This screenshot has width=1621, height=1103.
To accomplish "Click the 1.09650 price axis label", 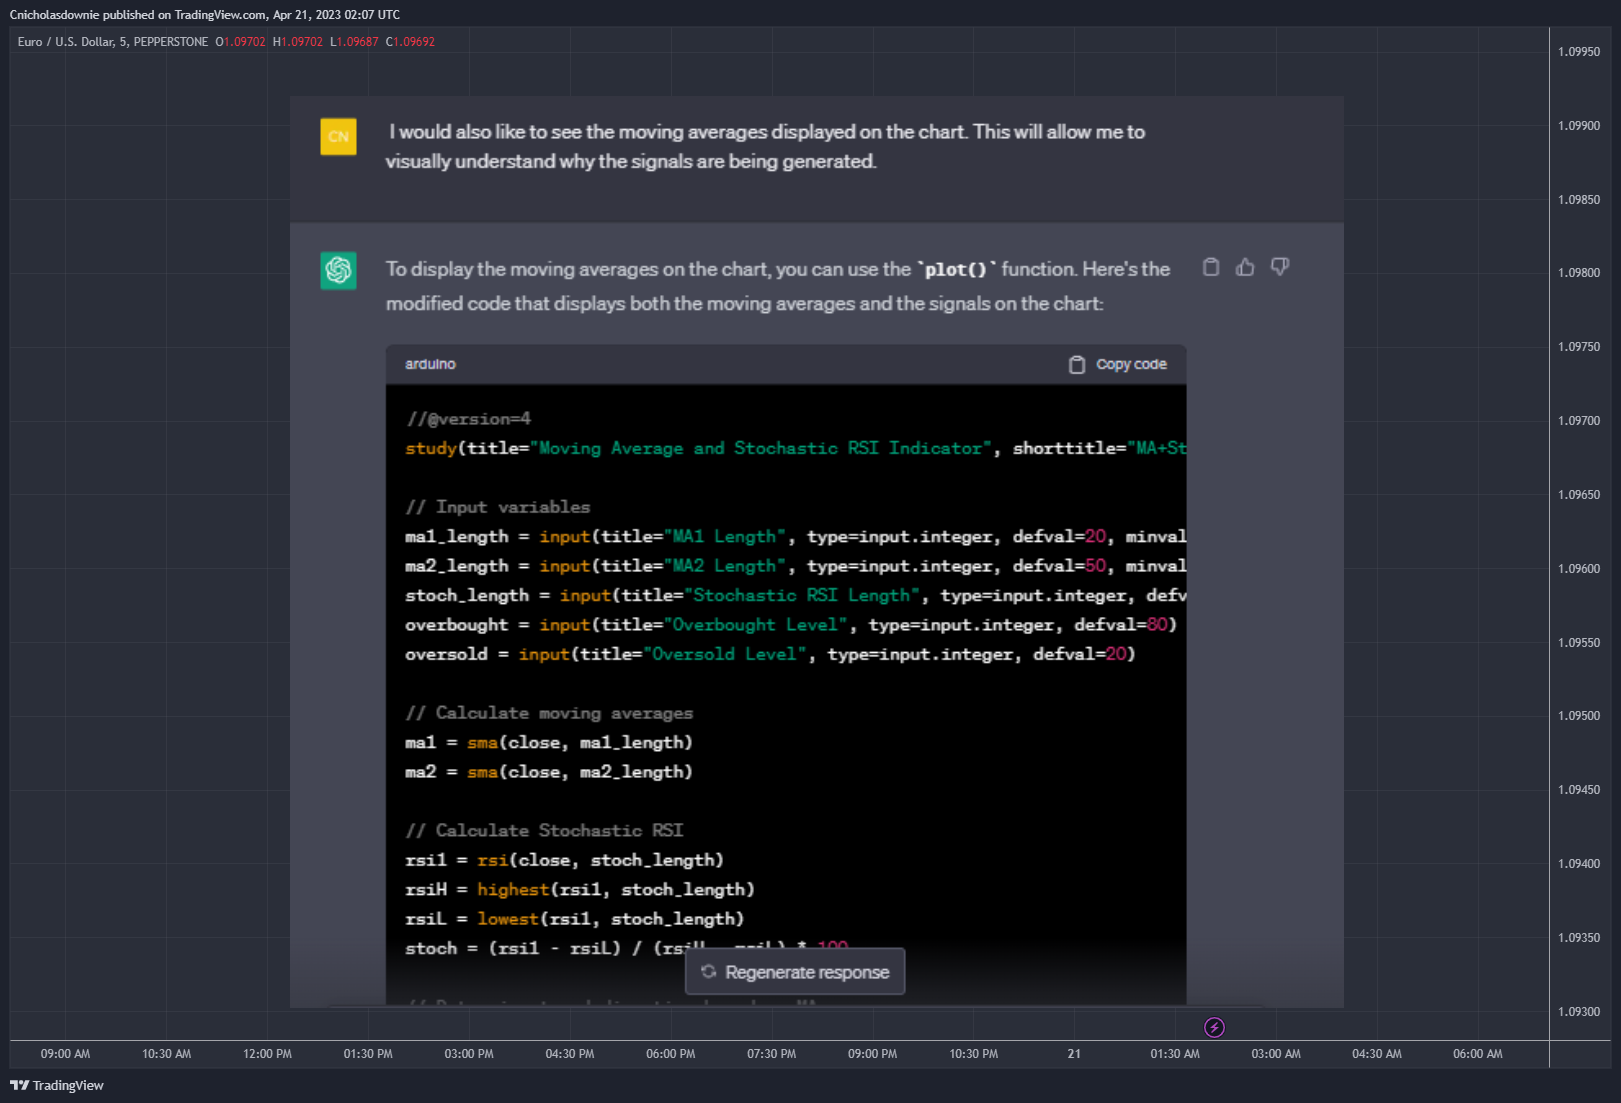I will point(1579,495).
